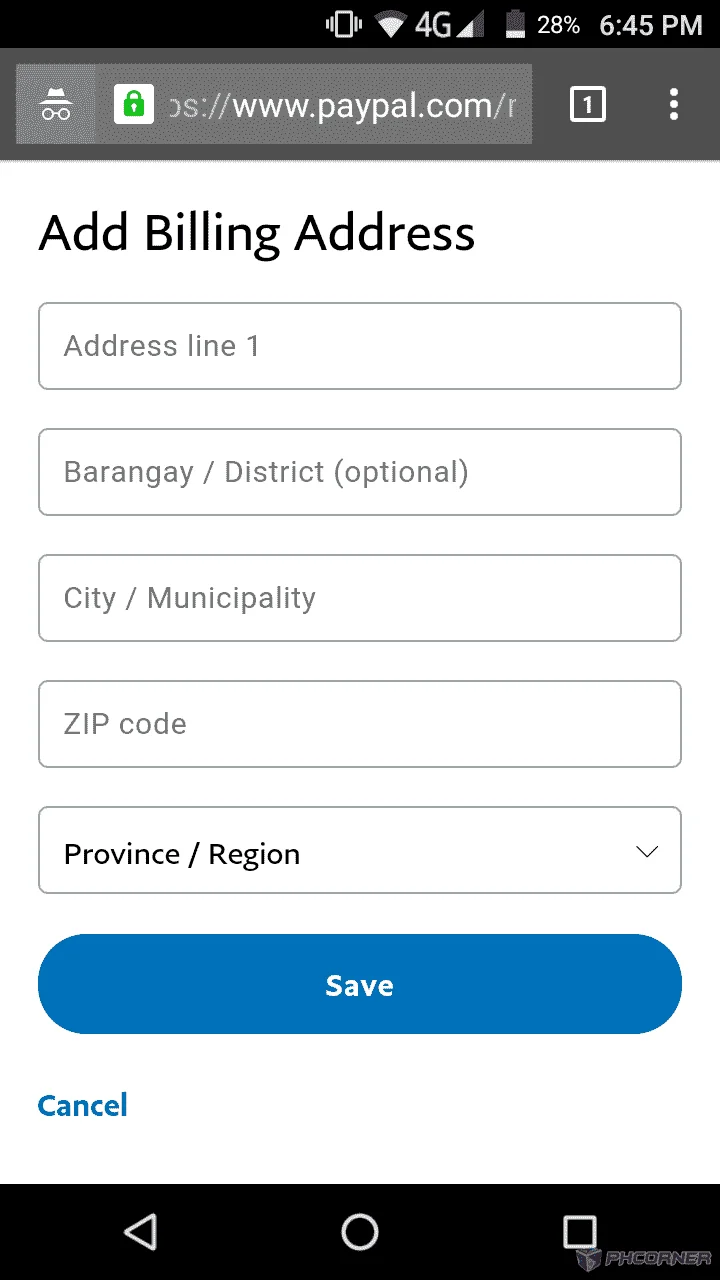Tap the Android recent apps square
The height and width of the screenshot is (1280, 720).
click(579, 1232)
